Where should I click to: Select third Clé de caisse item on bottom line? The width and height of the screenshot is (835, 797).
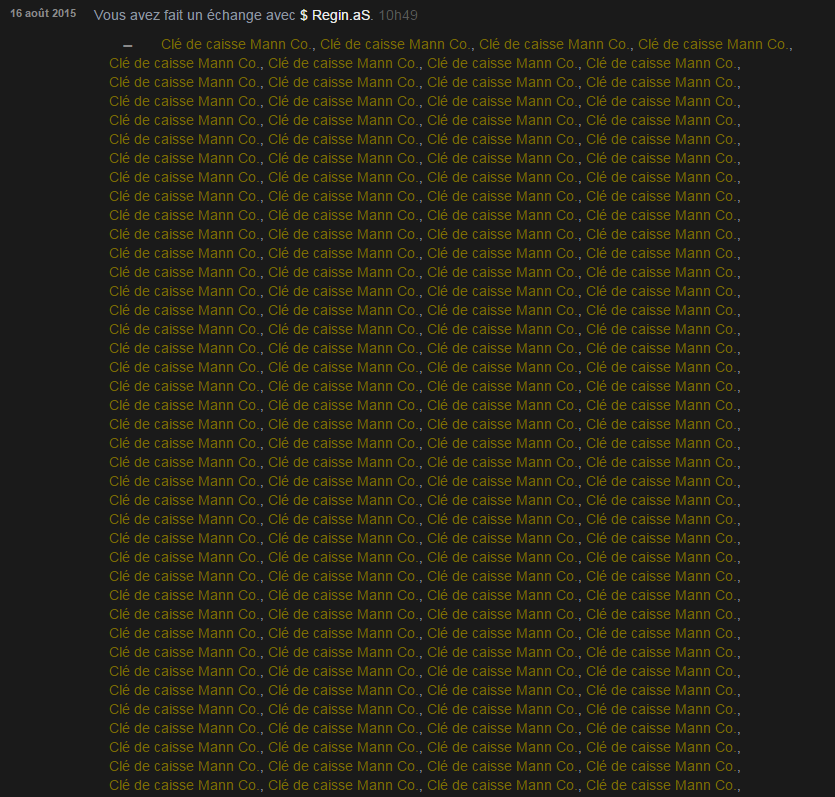503,785
